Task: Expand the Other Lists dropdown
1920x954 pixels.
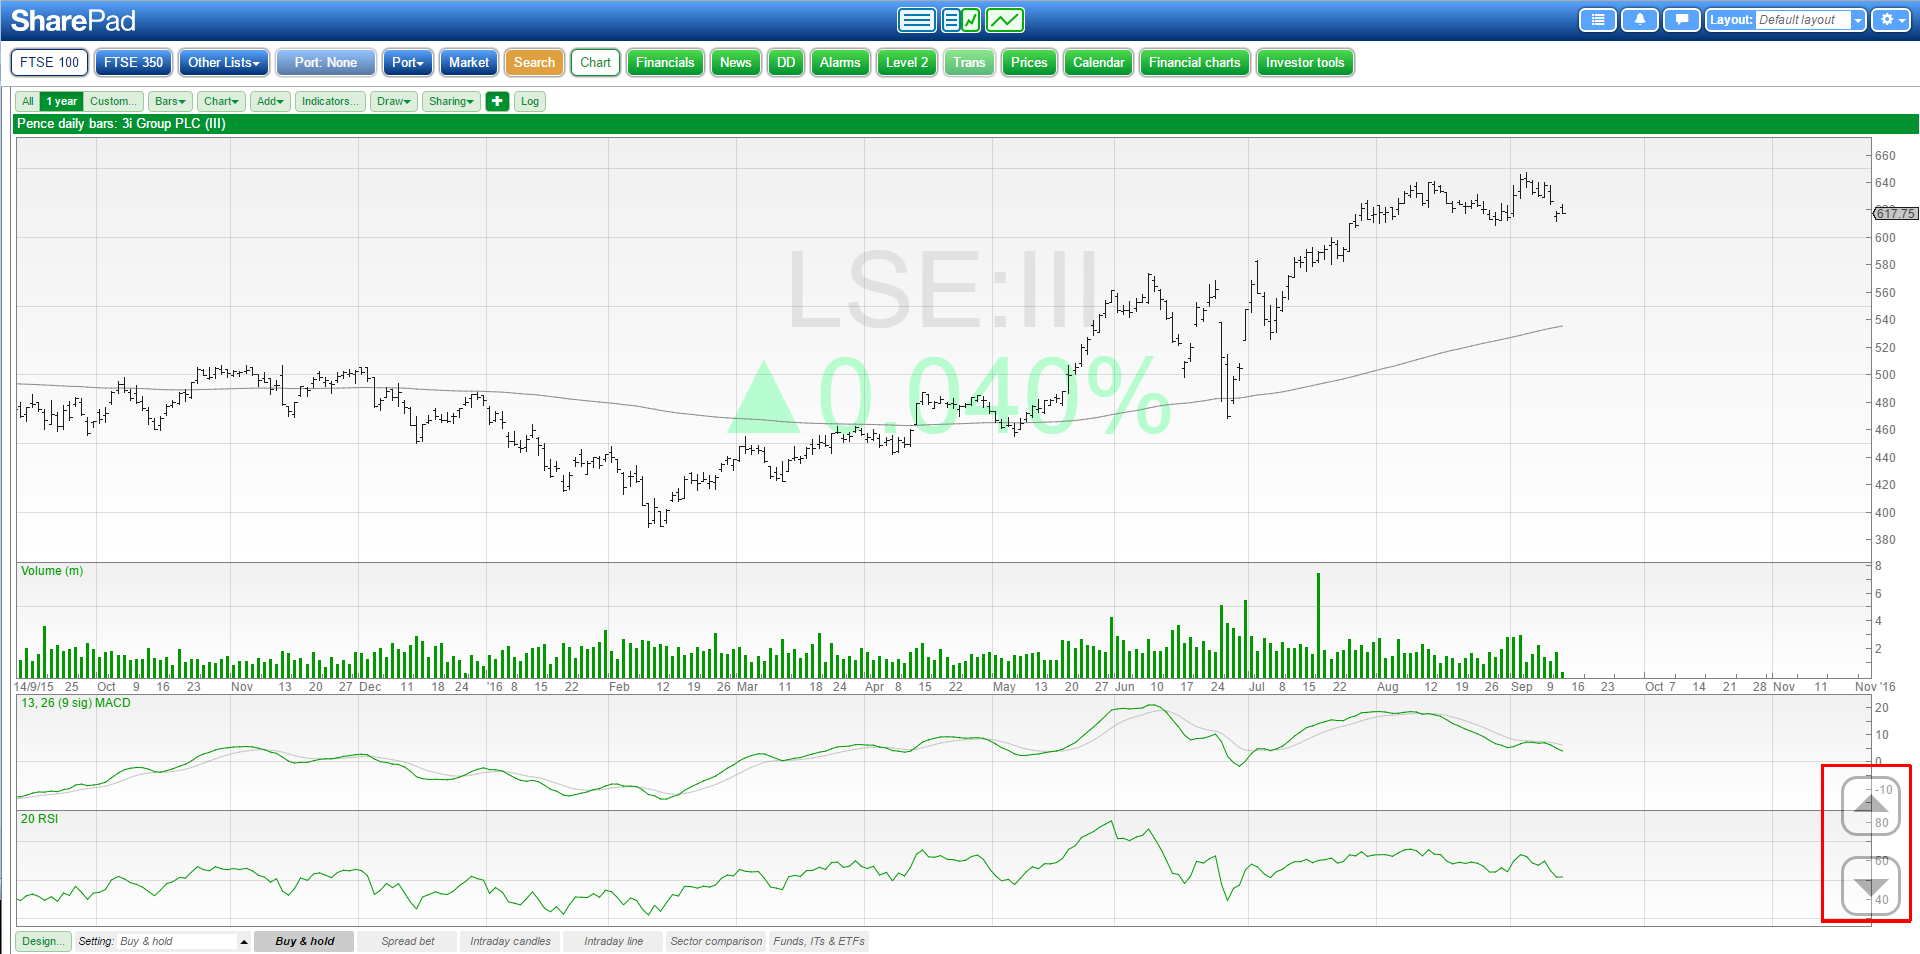Action: click(x=224, y=62)
